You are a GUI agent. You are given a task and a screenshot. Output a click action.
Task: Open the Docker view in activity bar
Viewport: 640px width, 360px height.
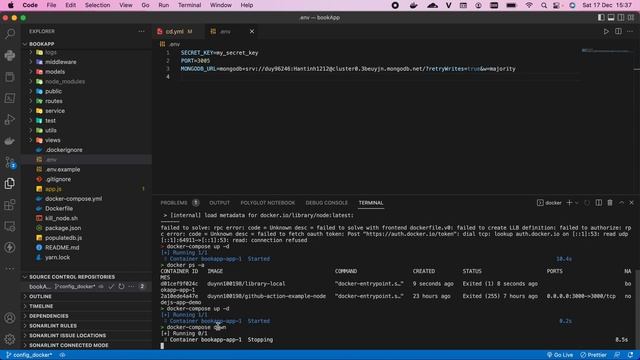[x=10, y=141]
